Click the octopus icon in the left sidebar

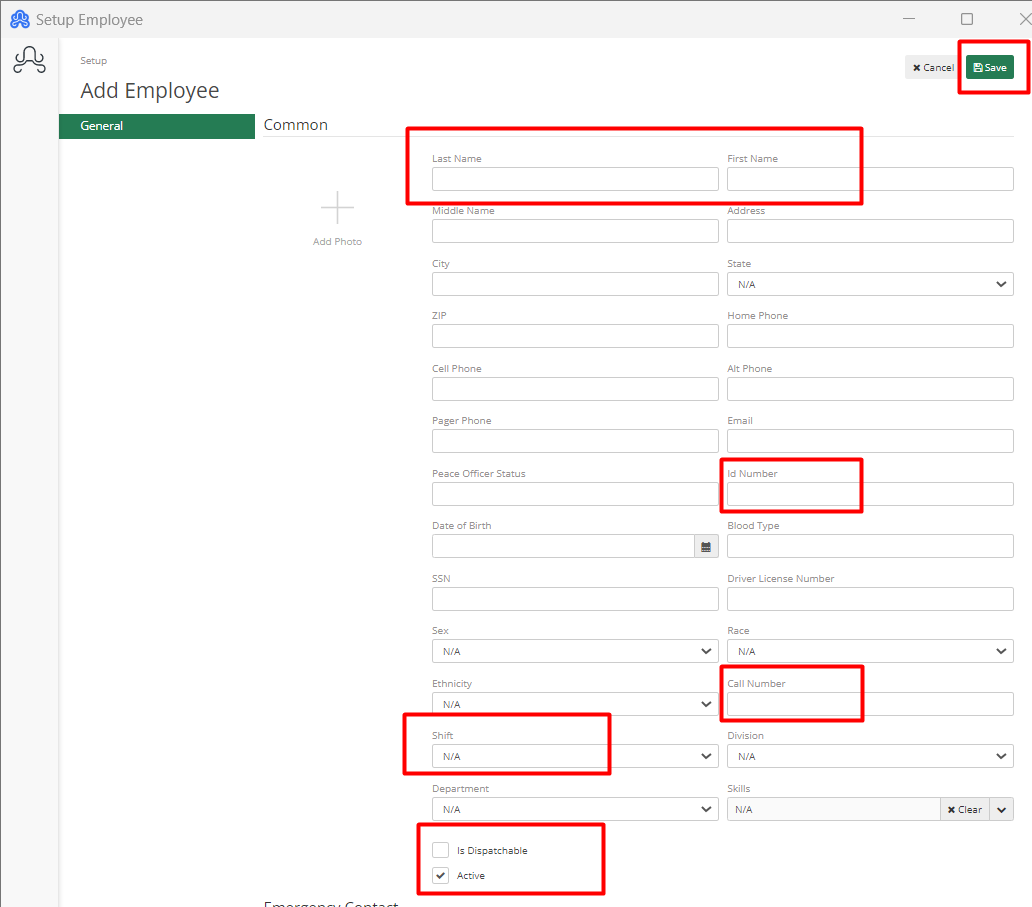[29, 60]
